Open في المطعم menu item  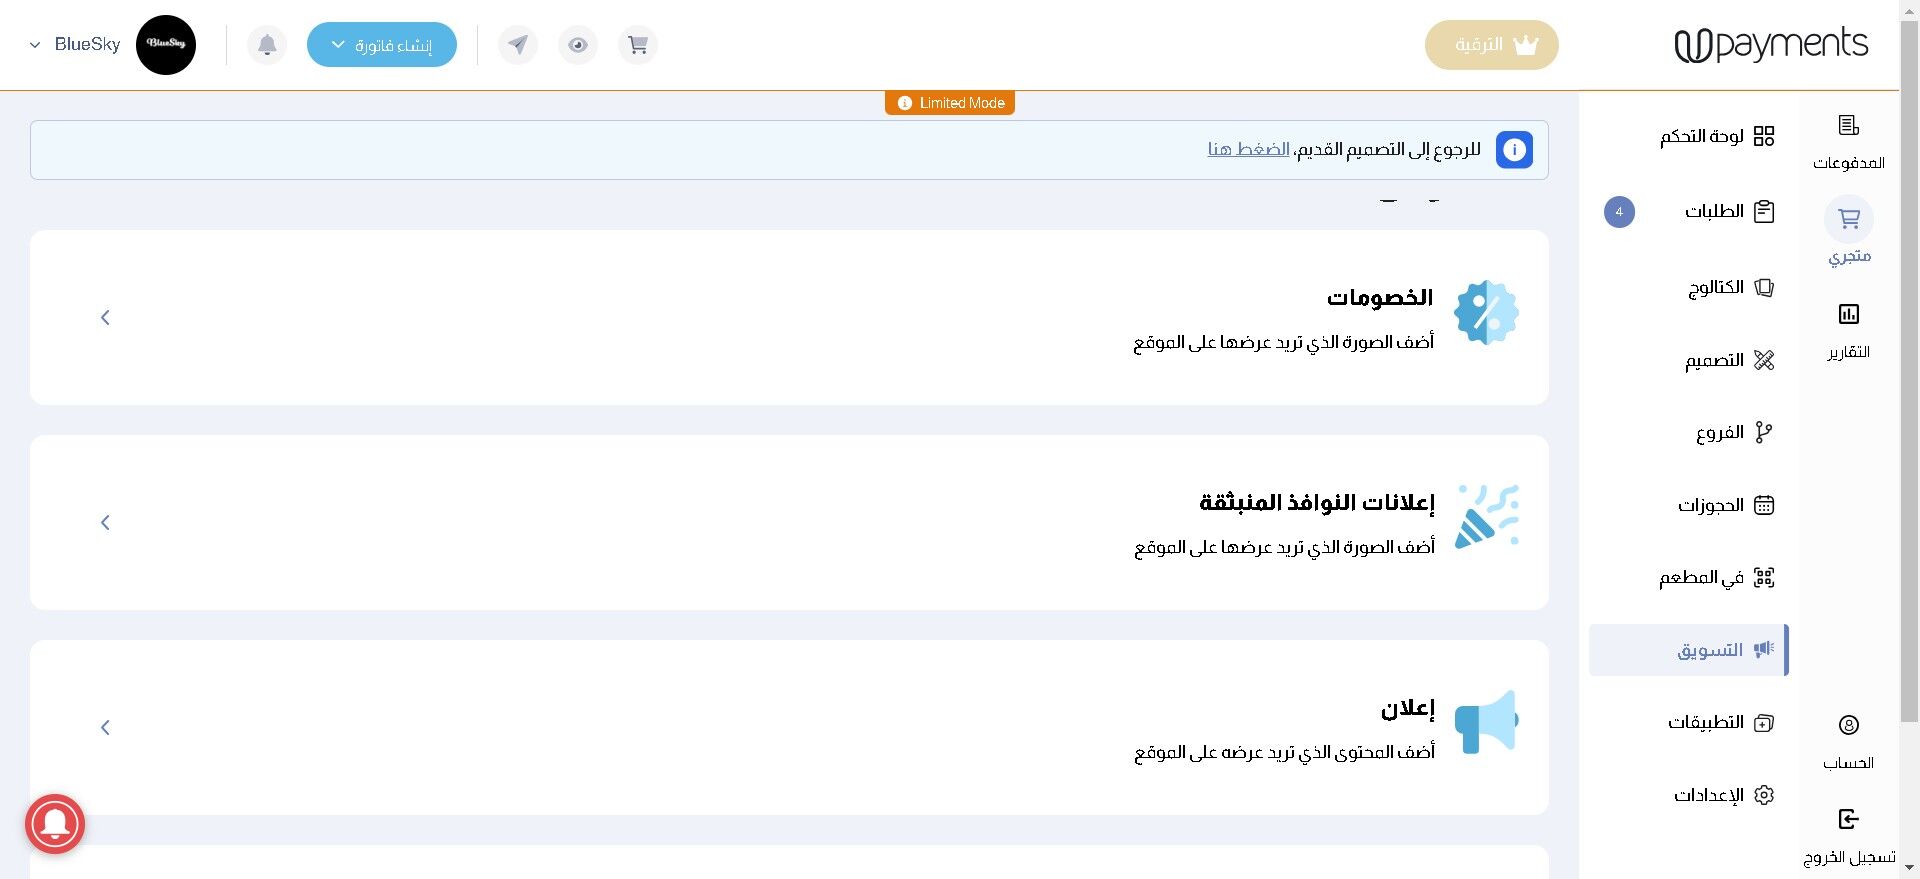[x=1717, y=577]
